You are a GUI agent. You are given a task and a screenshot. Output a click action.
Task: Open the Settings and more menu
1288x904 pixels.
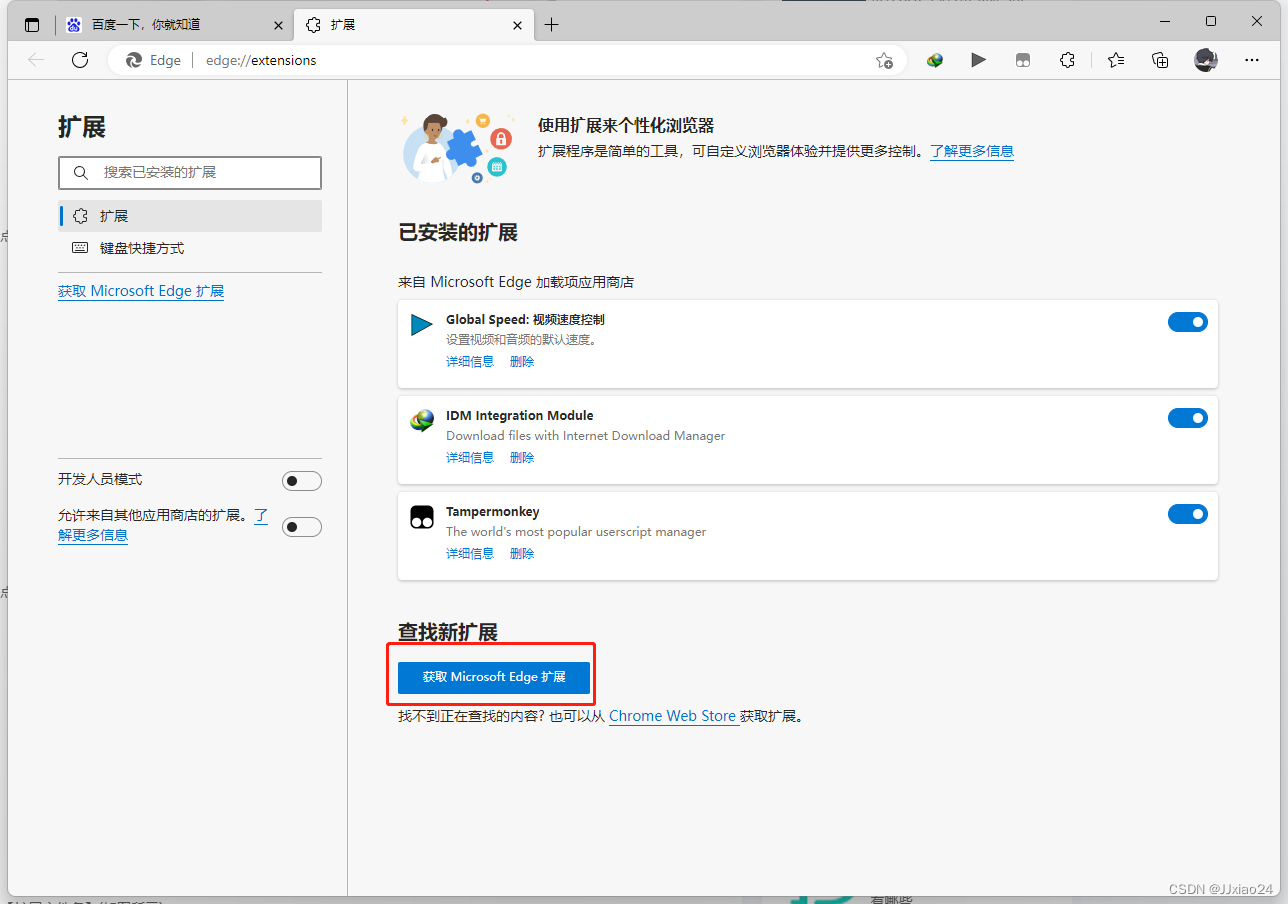pos(1251,60)
